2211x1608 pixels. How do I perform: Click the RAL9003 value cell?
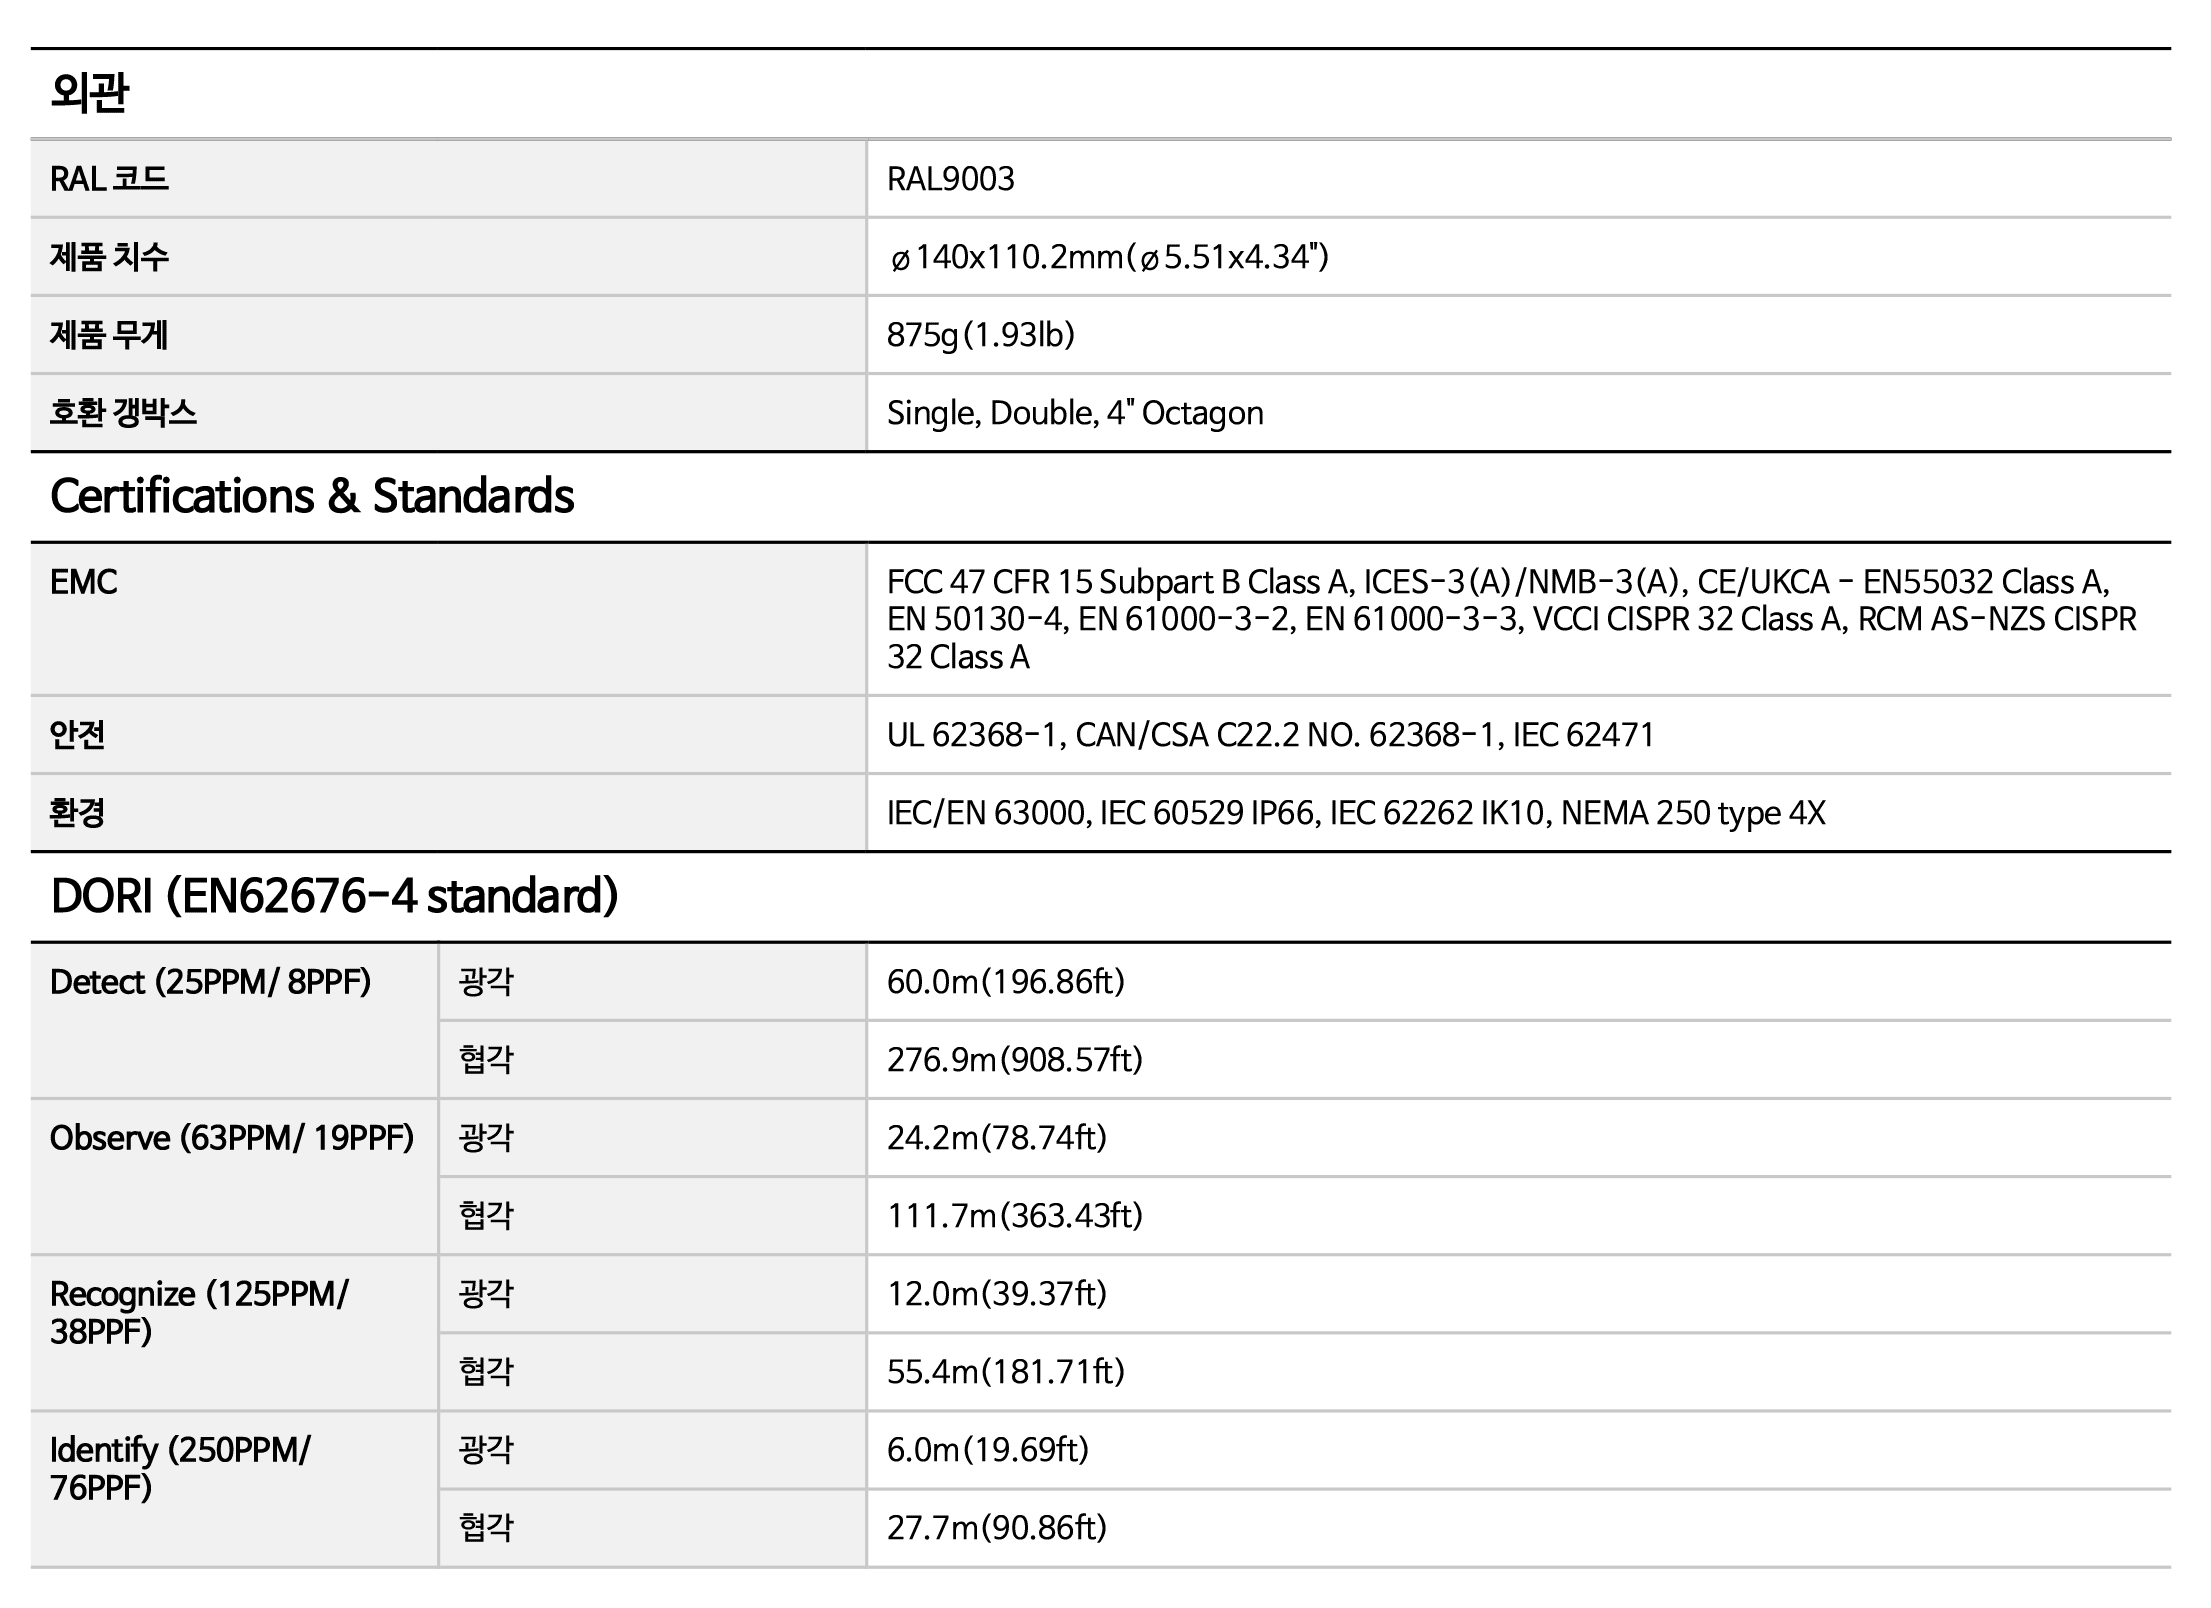950,179
